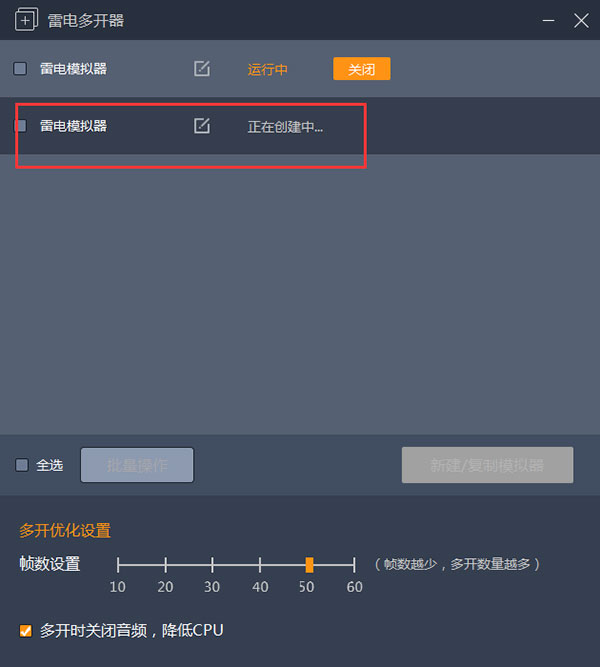Tick the checkbox of the running 雷电模拟器
Image resolution: width=600 pixels, height=667 pixels.
click(20, 68)
